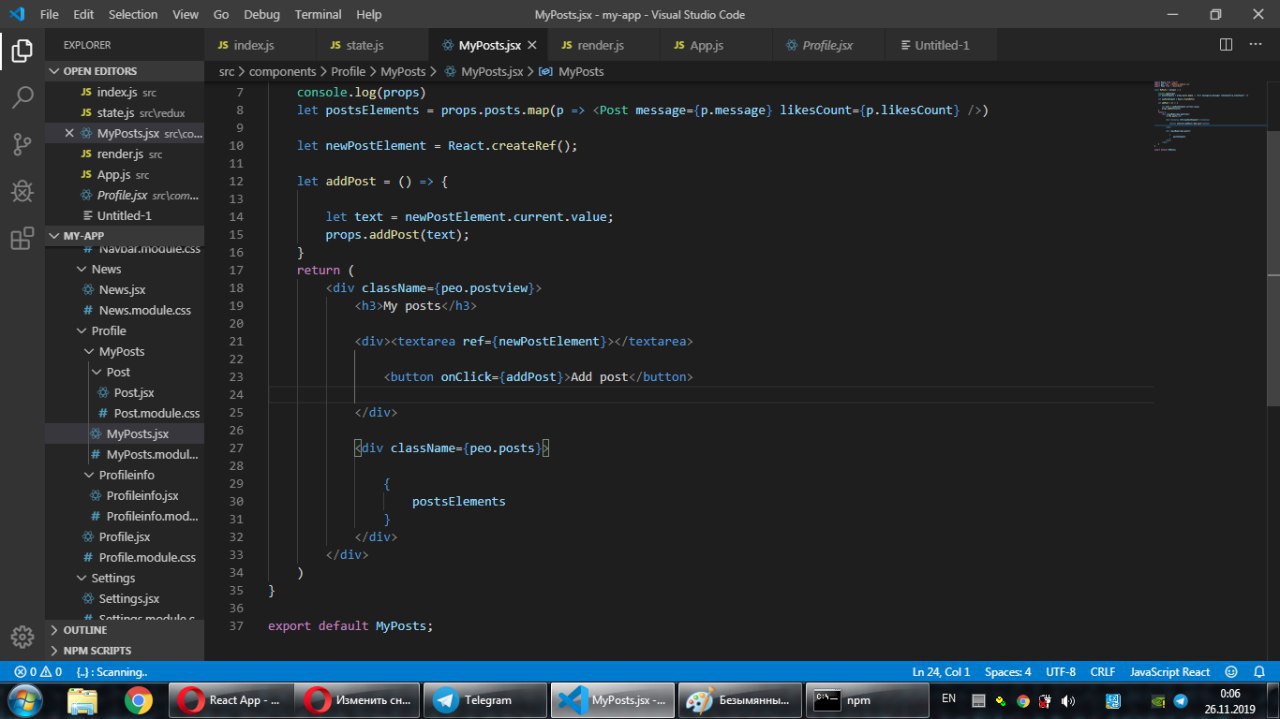Collapse the Profileinfo folder
This screenshot has height=719, width=1280.
pos(125,475)
